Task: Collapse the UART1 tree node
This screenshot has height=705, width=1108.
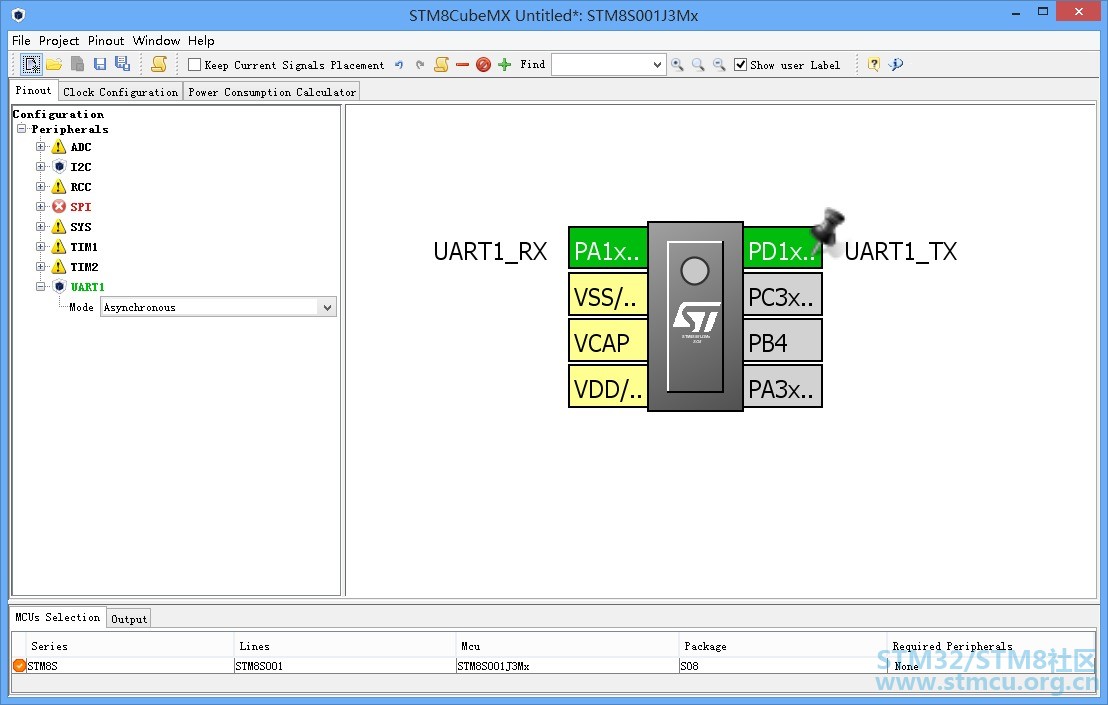Action: pos(40,287)
